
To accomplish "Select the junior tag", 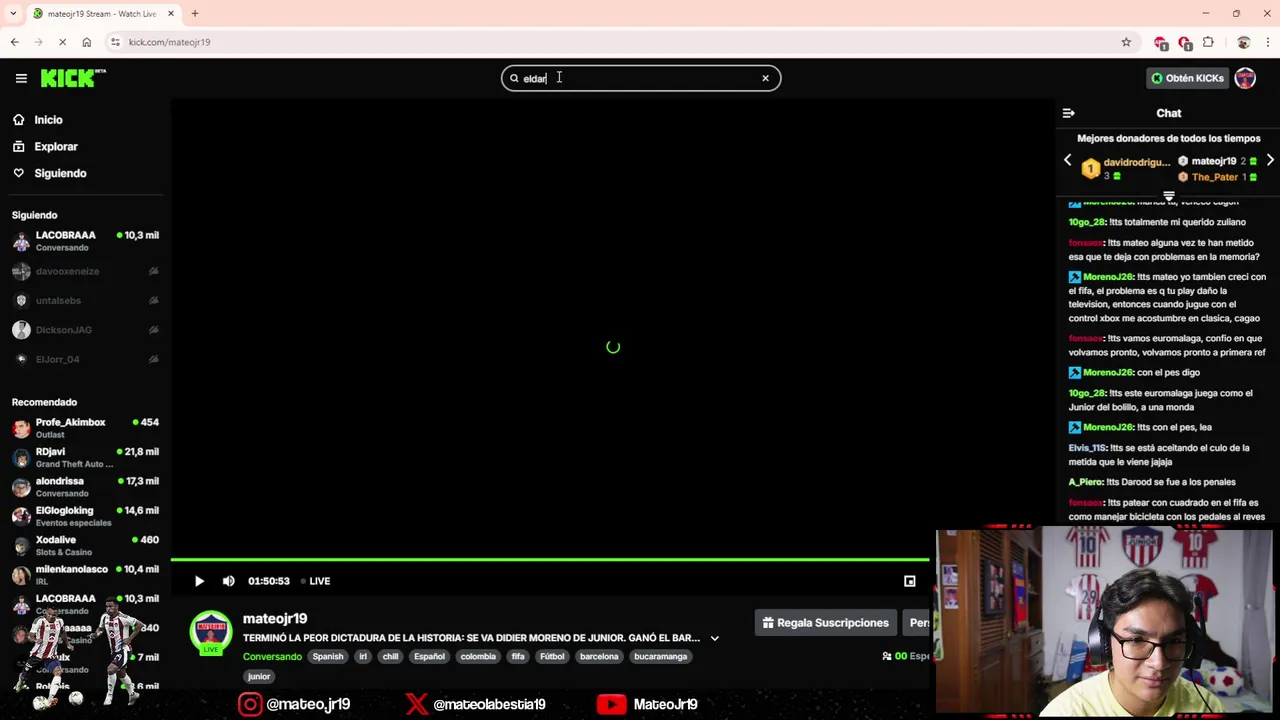I will pos(259,677).
